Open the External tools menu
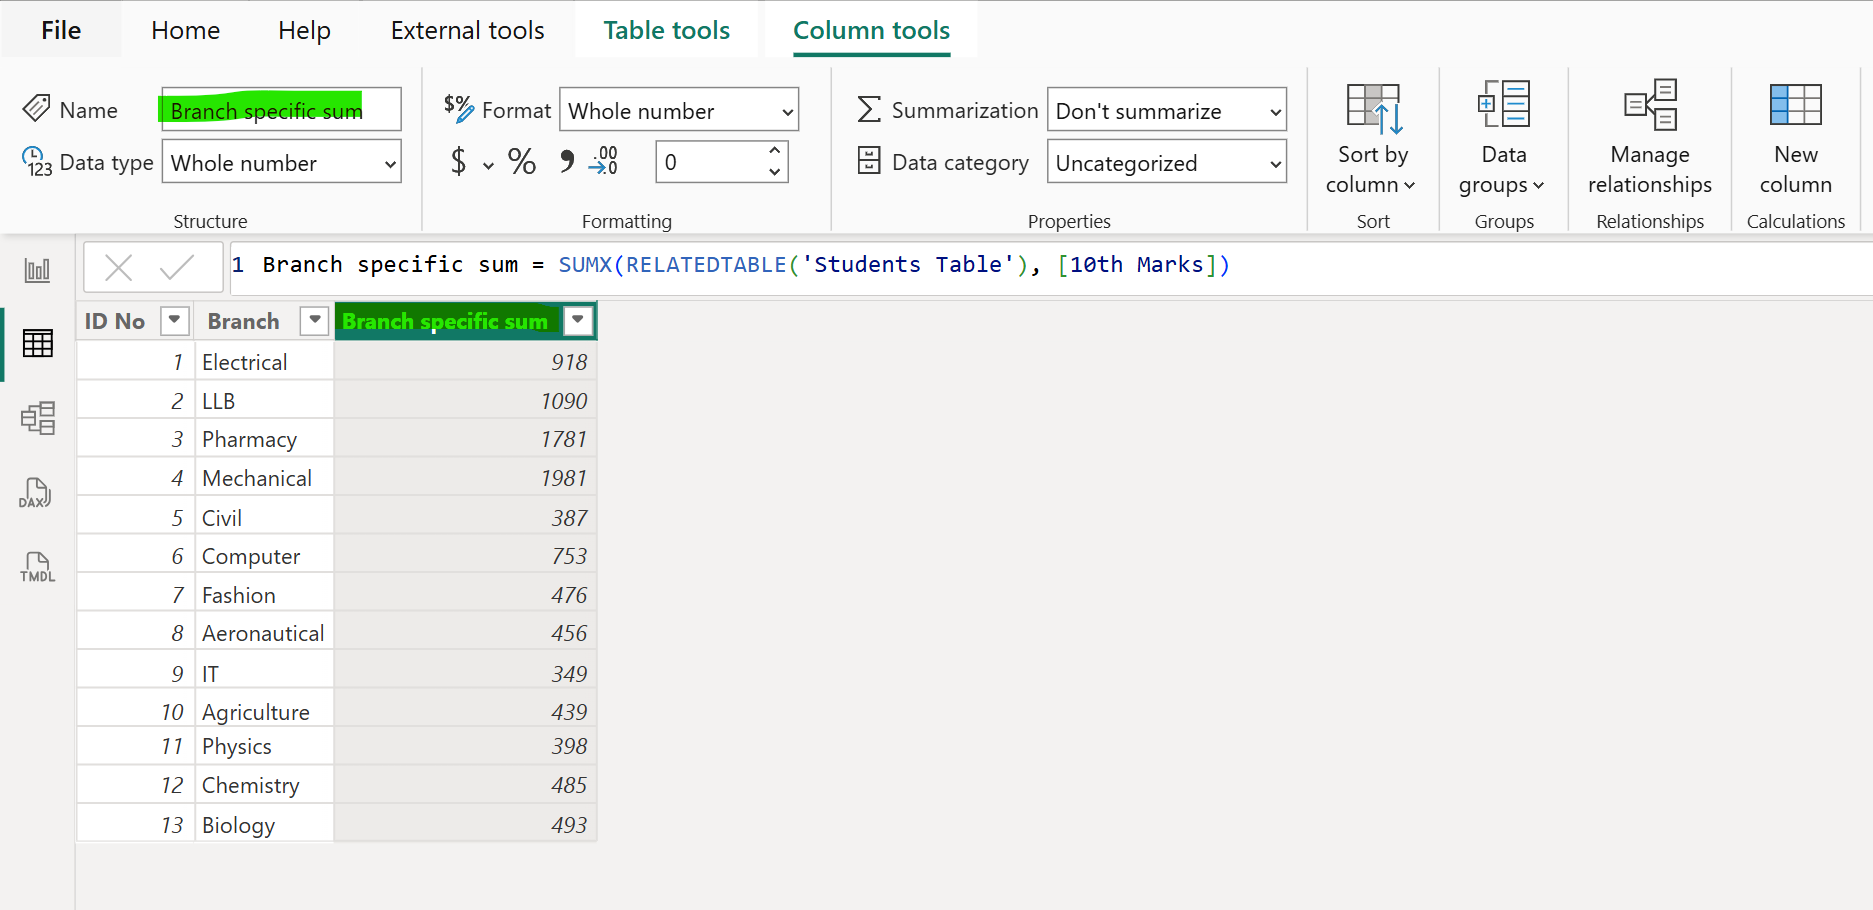Image resolution: width=1873 pixels, height=910 pixels. (466, 29)
